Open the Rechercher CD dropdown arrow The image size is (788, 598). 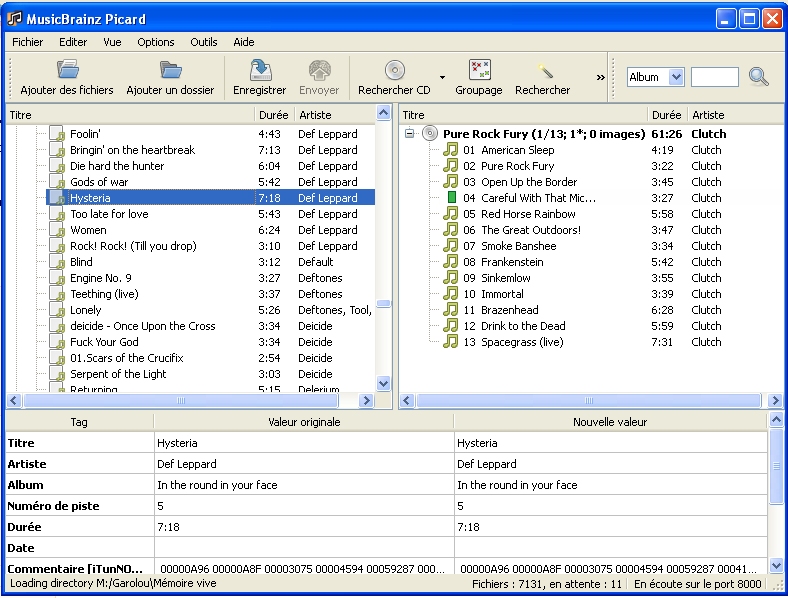442,77
